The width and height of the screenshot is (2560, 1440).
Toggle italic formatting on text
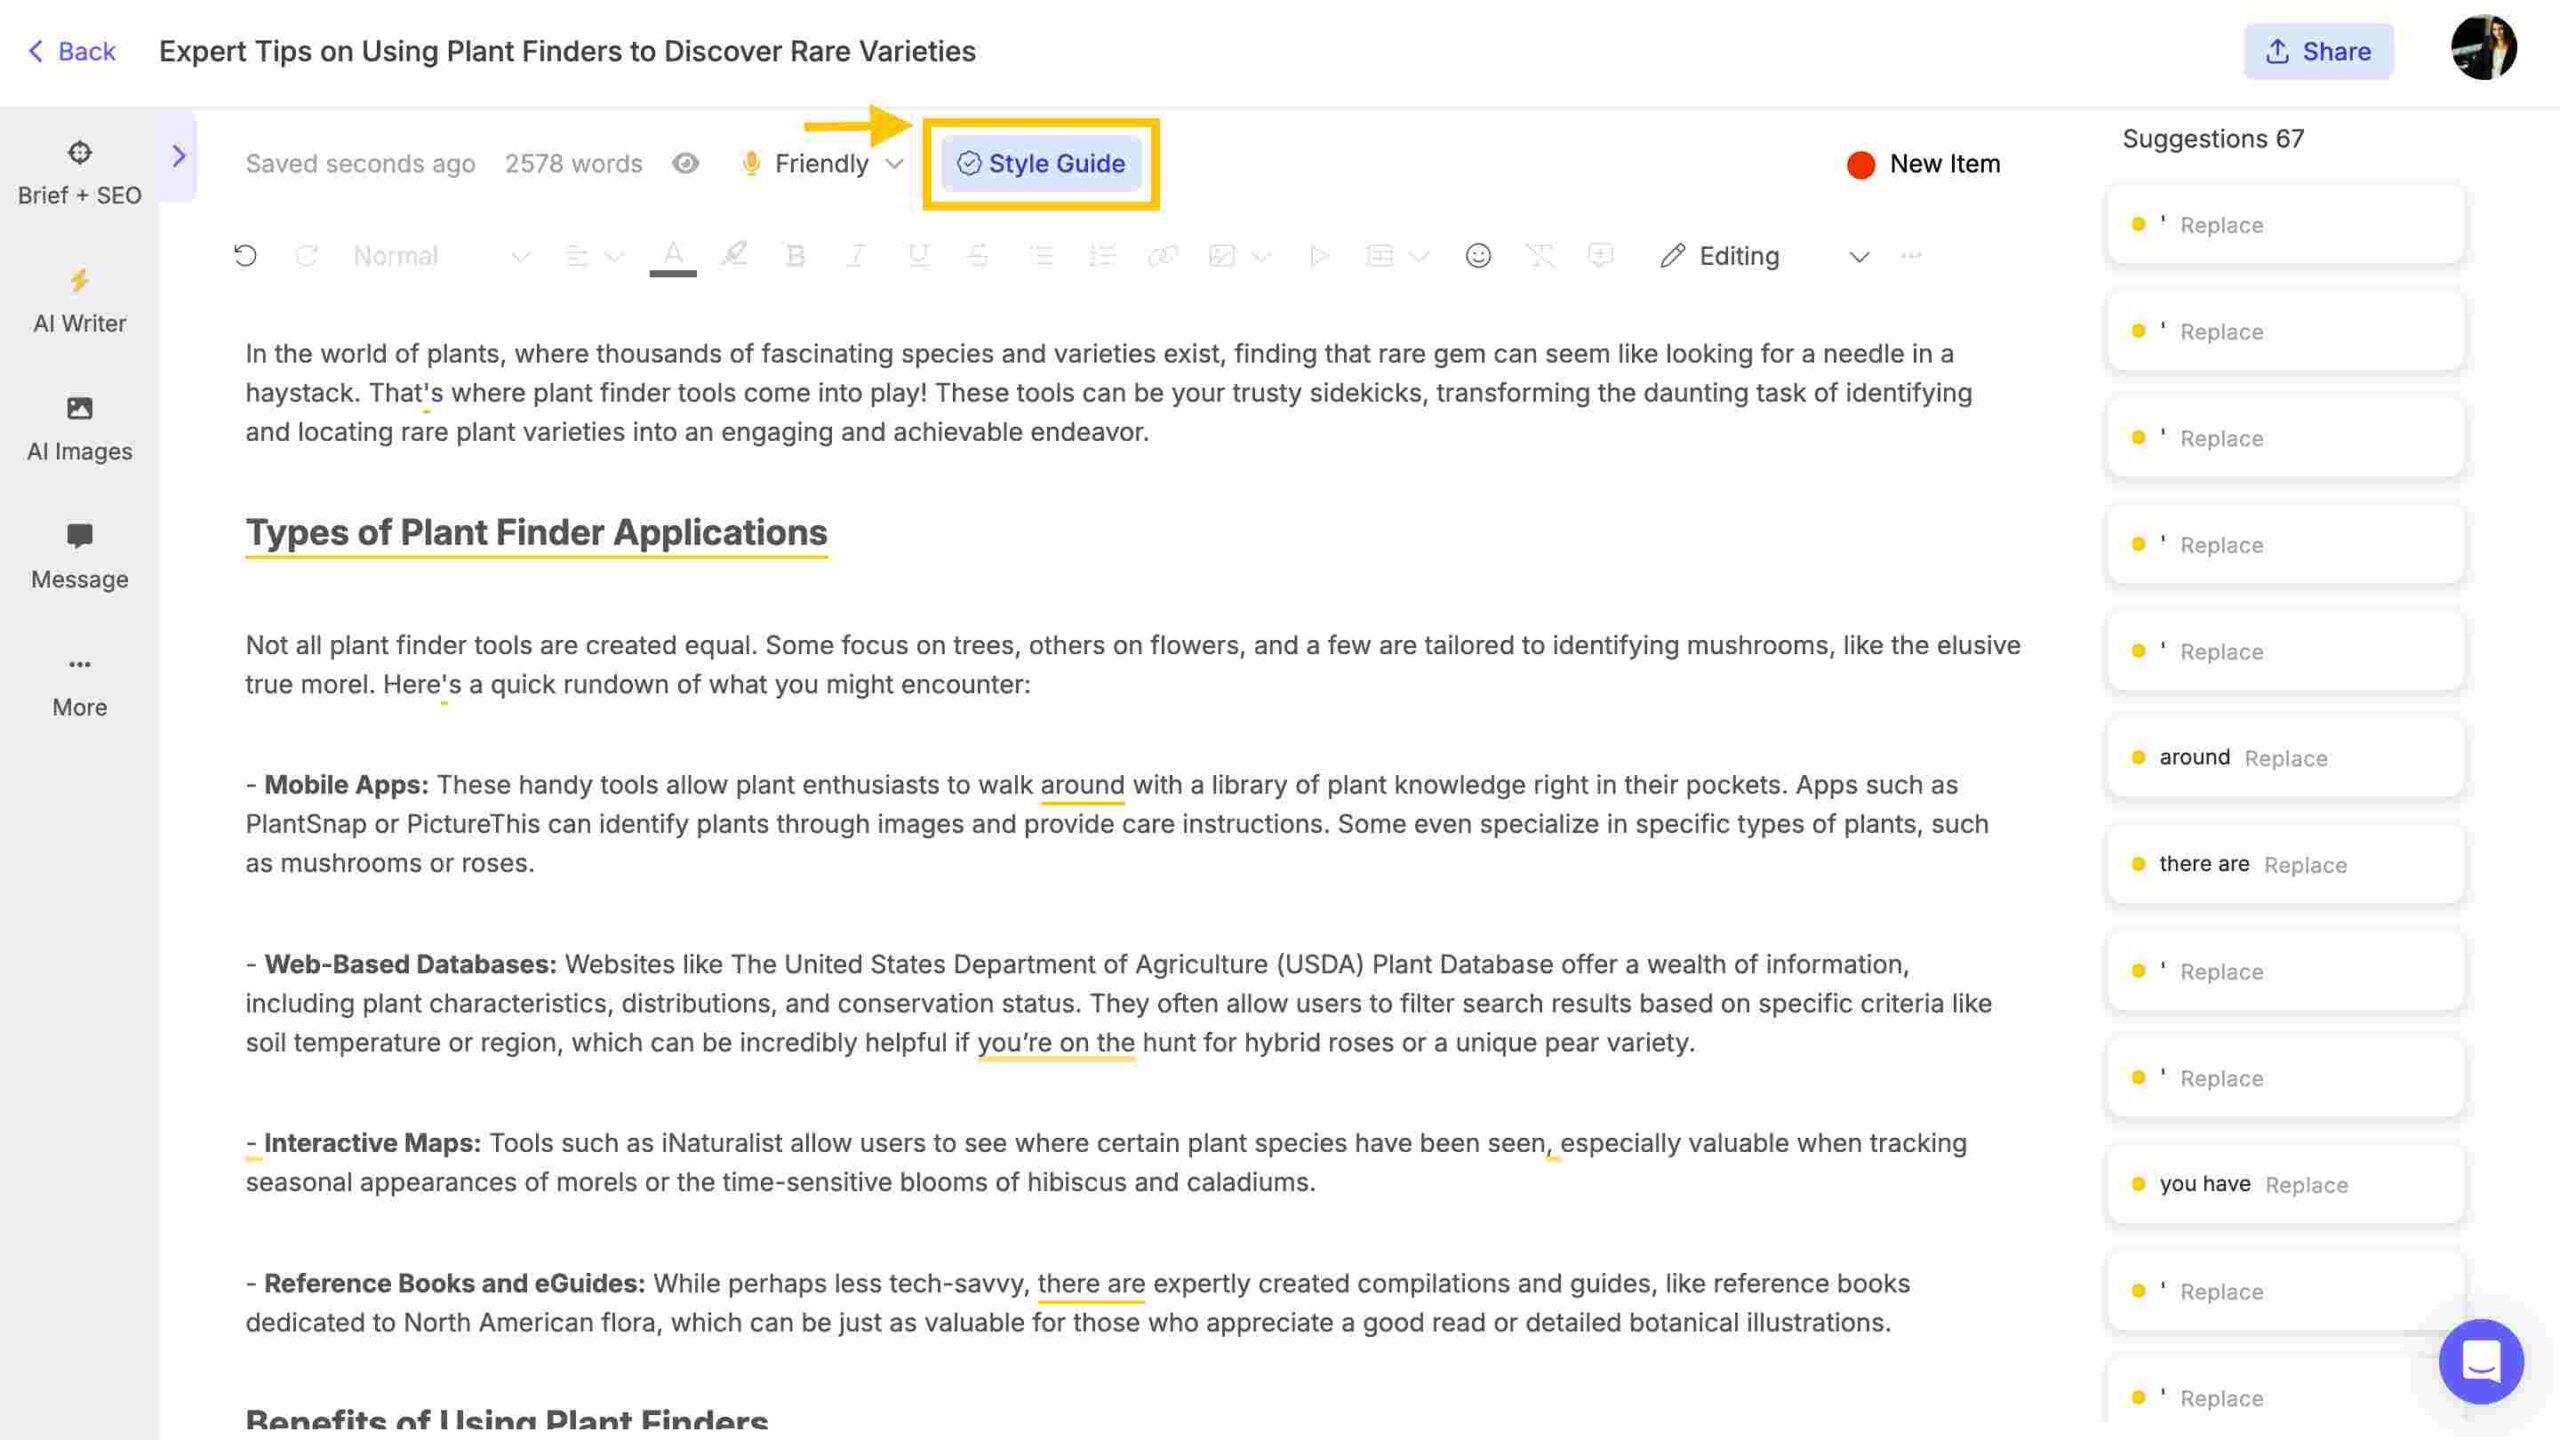pos(855,255)
